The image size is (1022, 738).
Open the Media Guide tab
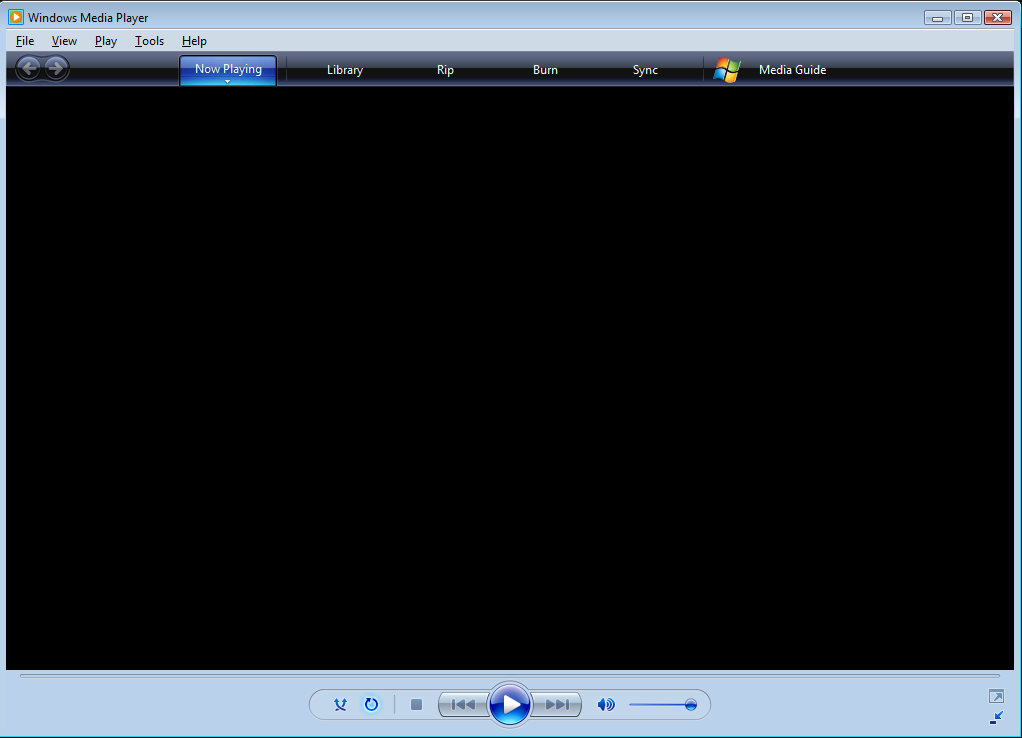(793, 70)
